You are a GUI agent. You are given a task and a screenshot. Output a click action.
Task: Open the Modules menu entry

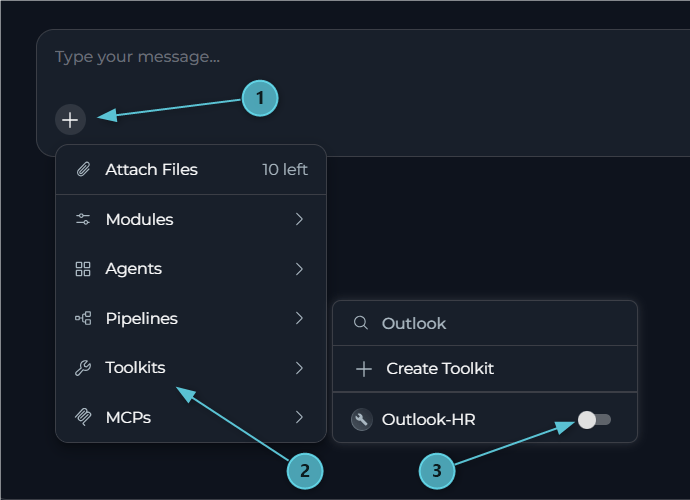click(x=191, y=219)
